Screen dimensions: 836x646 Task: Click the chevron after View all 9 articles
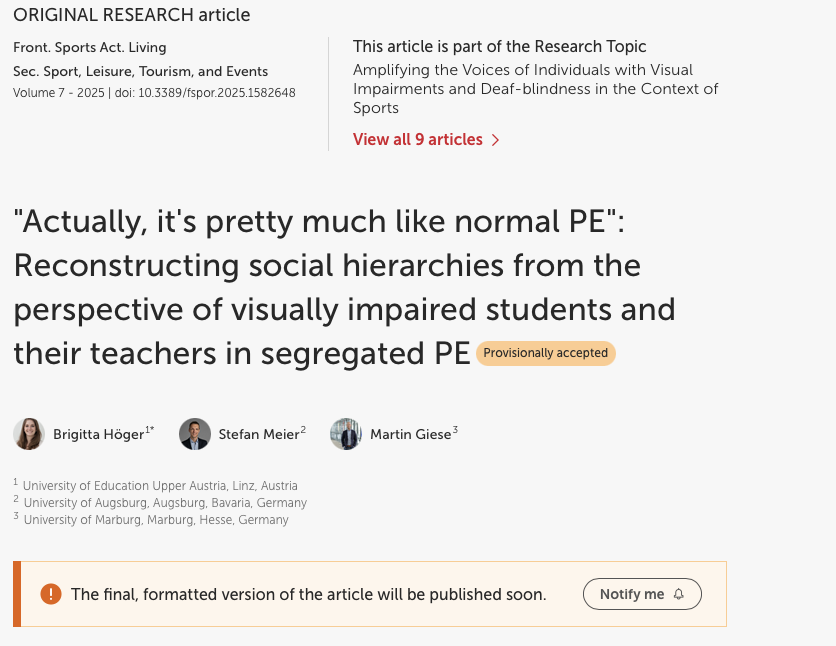pos(495,140)
